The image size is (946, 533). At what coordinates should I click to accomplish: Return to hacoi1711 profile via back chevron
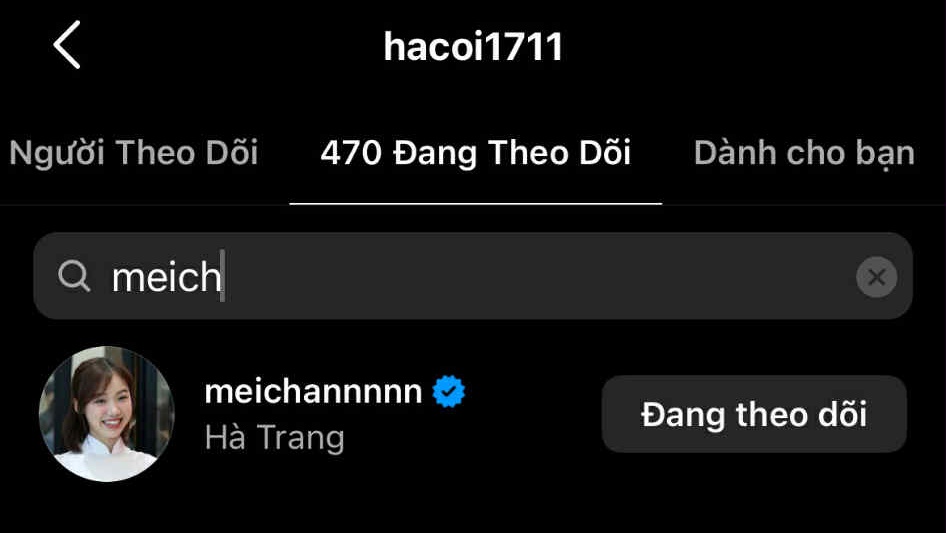click(x=66, y=45)
